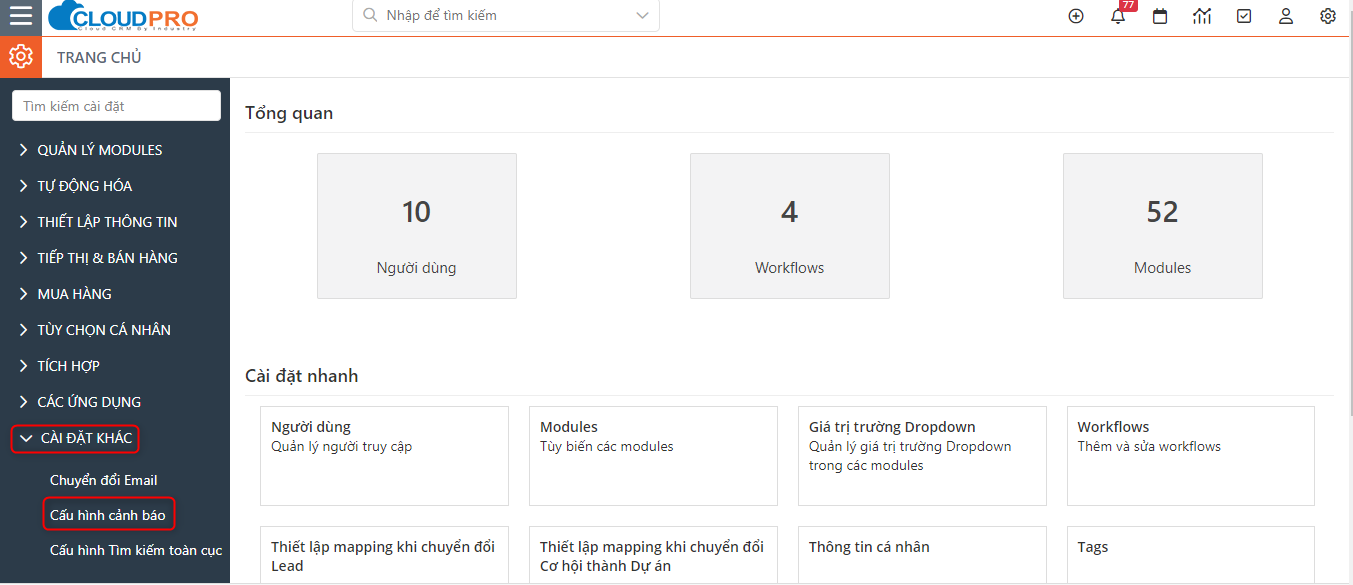Open the user profile icon
Image resolution: width=1353 pixels, height=585 pixels.
coord(1286,16)
